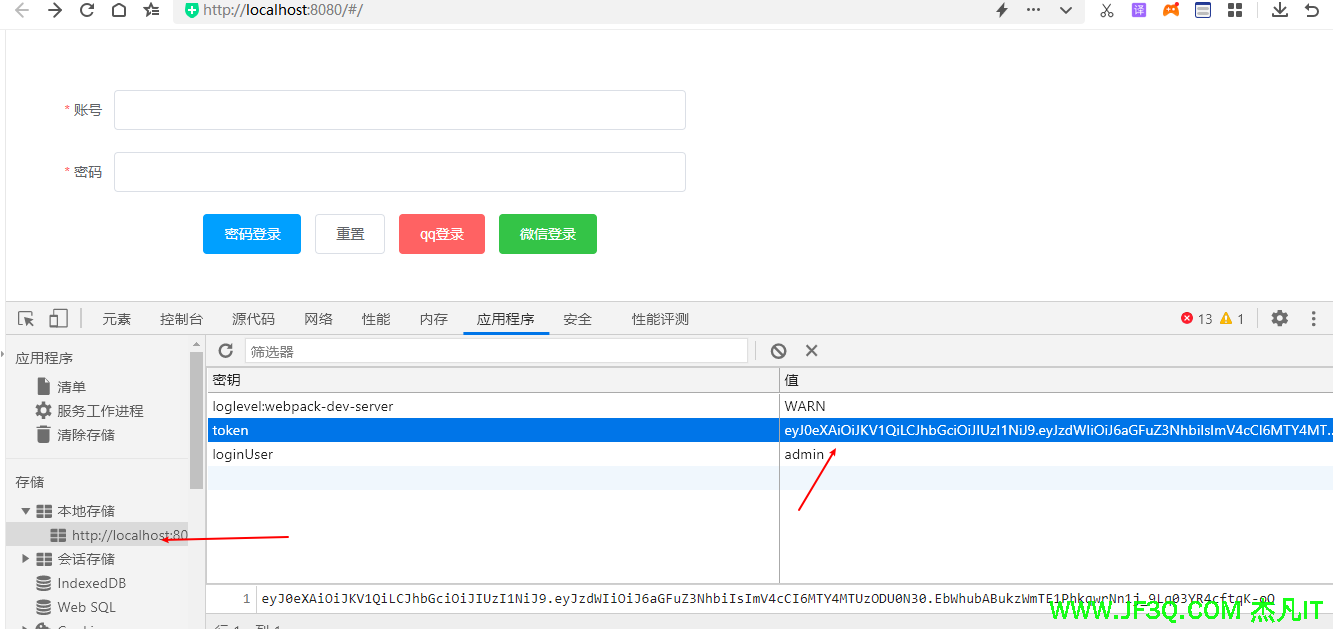Viewport: 1333px width, 629px height.
Task: Collapse the 本地存储 tree node
Action: (x=26, y=511)
